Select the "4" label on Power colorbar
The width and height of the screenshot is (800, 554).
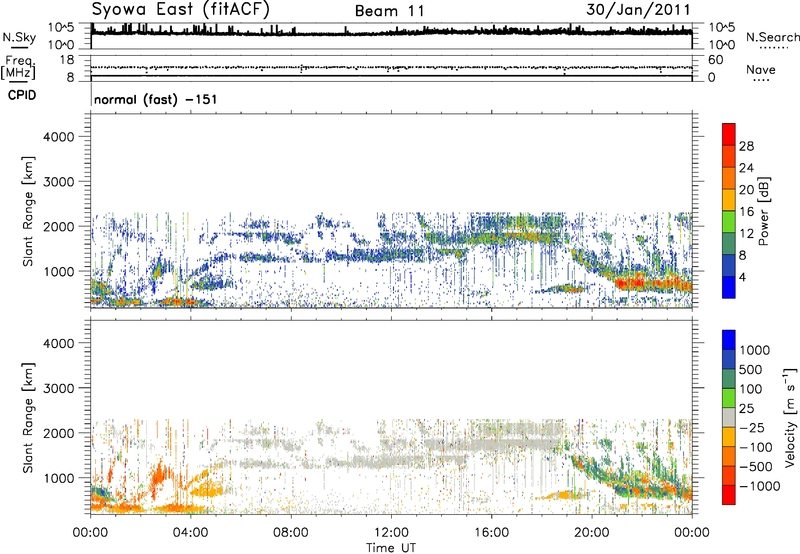742,277
